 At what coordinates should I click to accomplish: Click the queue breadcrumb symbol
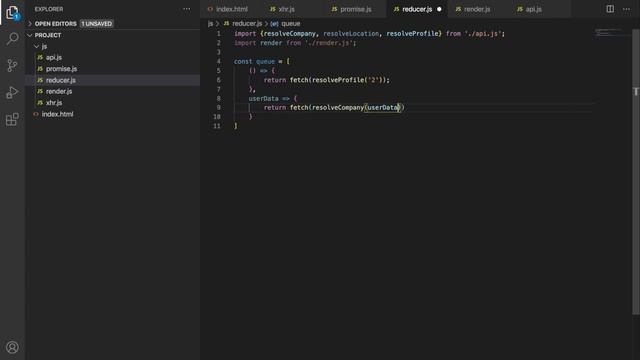pos(291,24)
